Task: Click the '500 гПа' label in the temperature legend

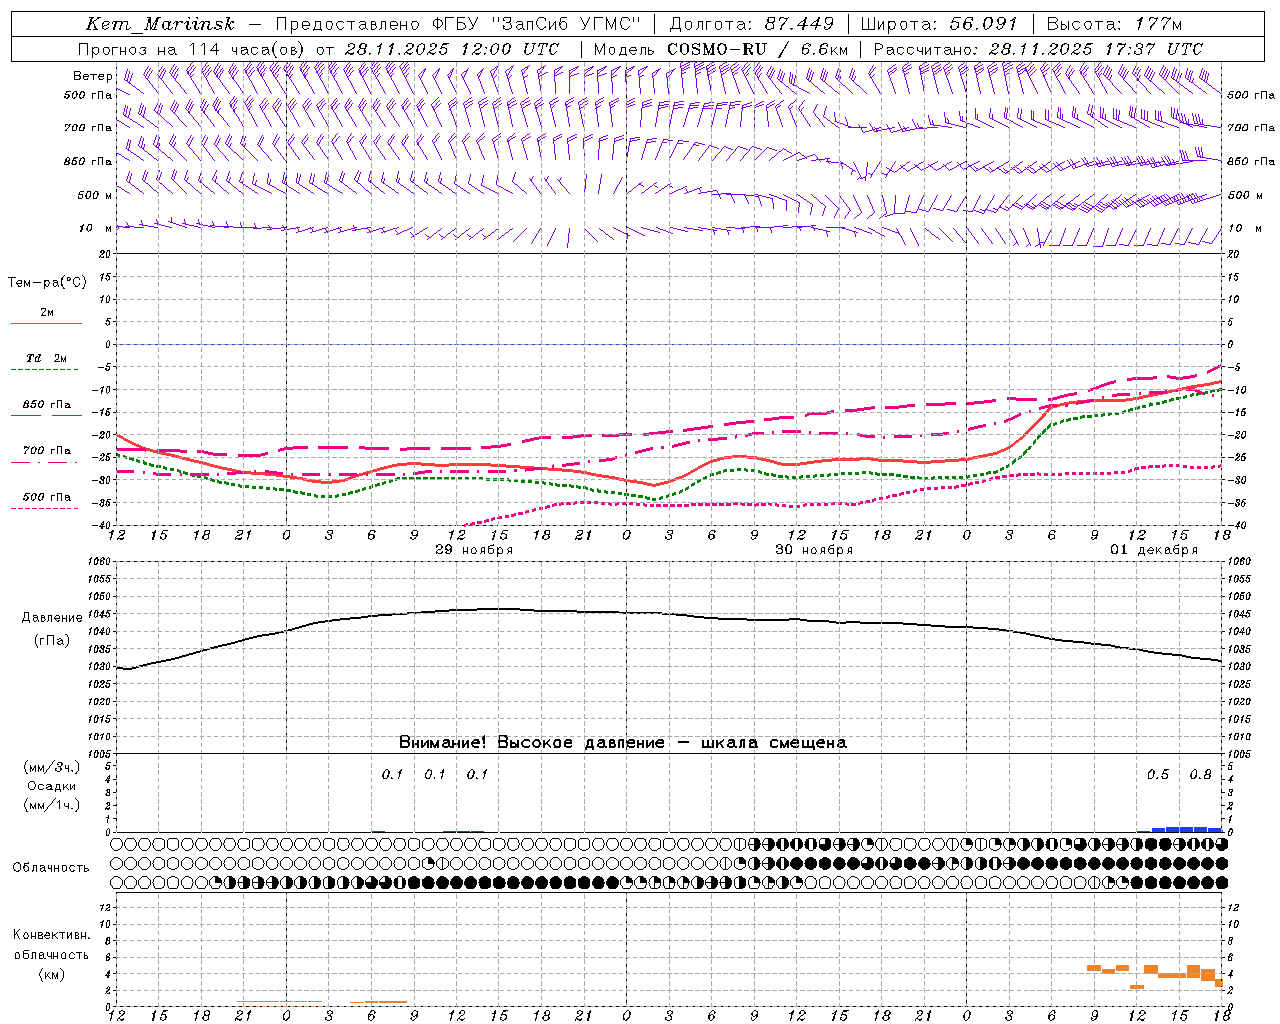Action: click(47, 497)
